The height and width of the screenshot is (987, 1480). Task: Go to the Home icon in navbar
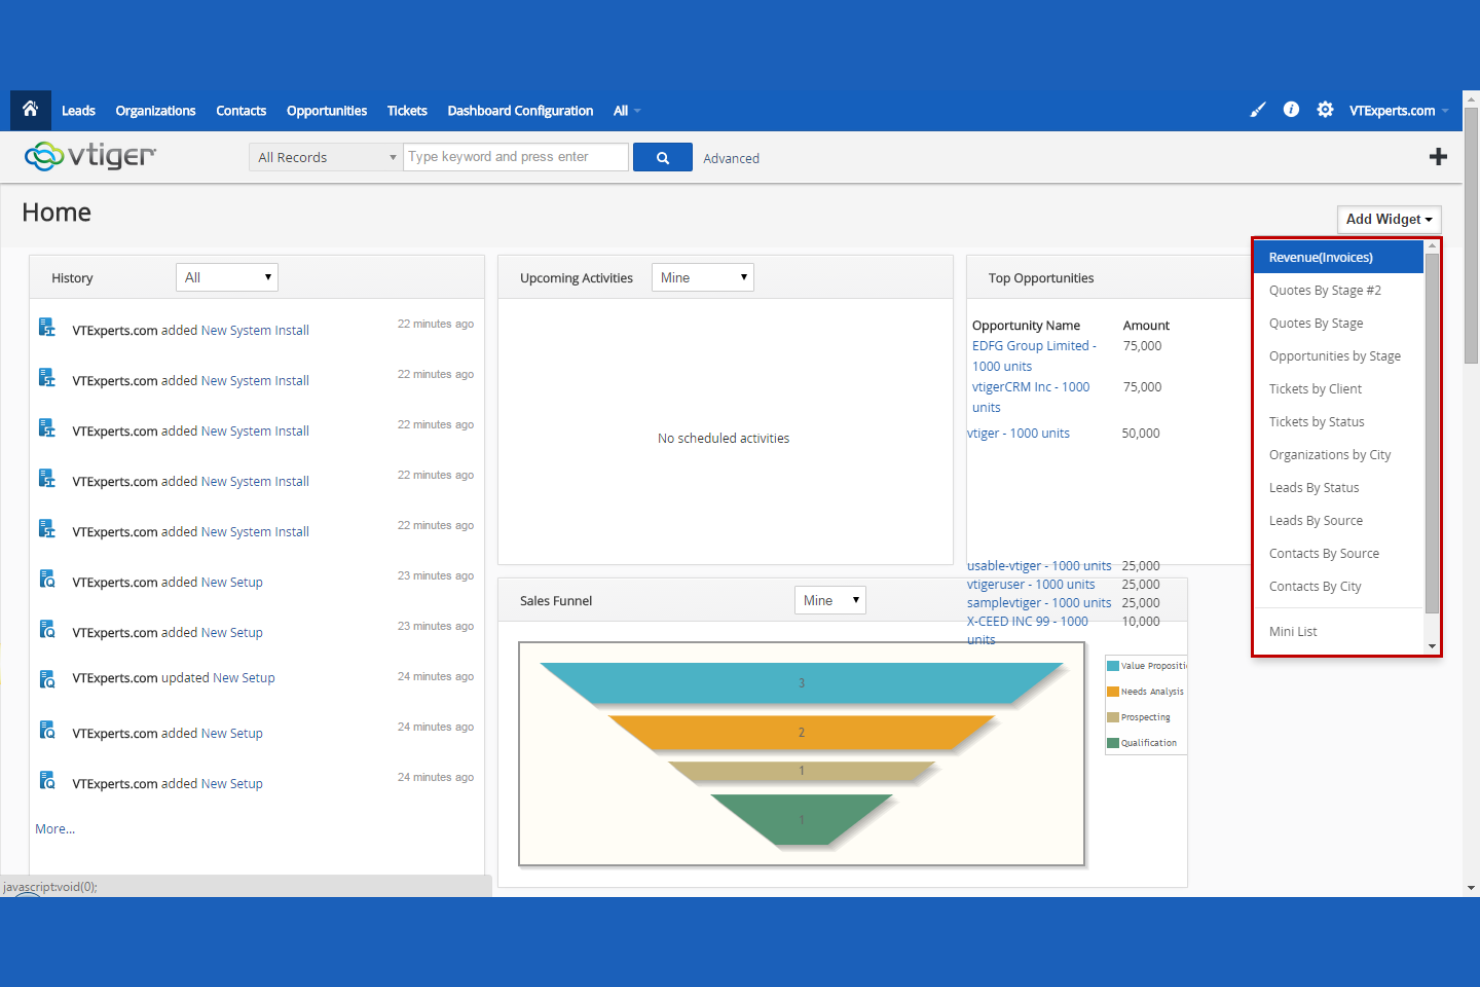[x=30, y=110]
